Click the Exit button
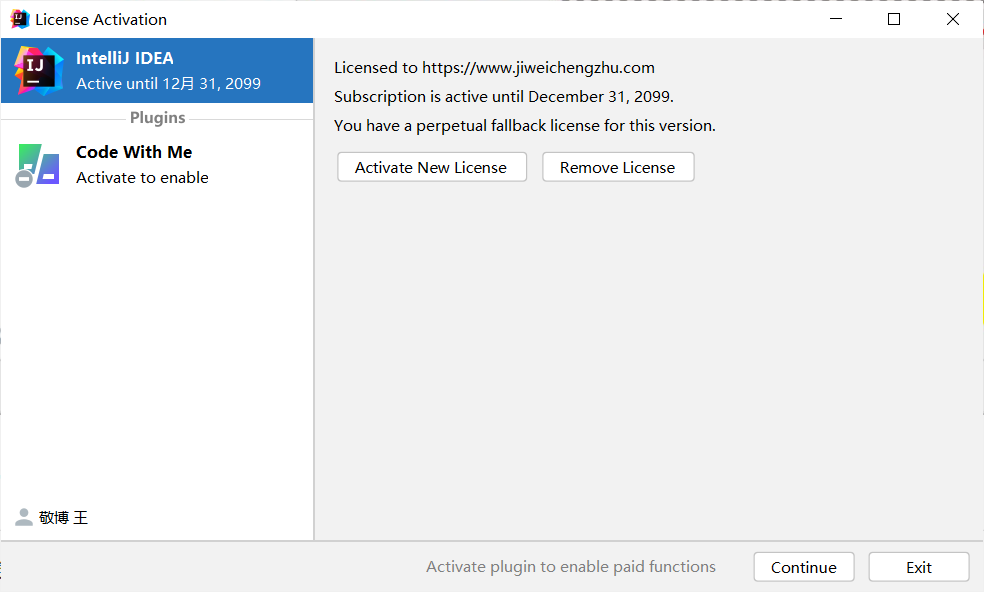Screen dimensions: 984x592 pyautogui.click(x=919, y=567)
